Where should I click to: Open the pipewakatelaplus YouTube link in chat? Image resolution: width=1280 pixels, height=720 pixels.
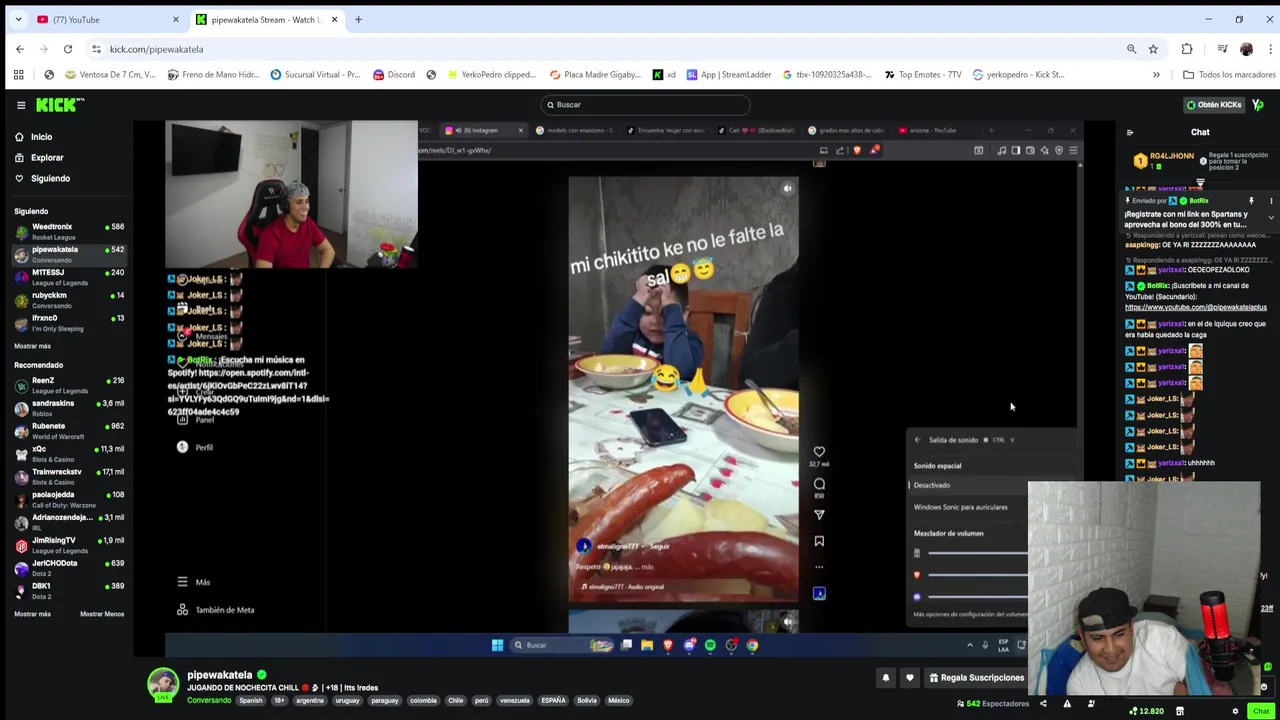point(1195,307)
